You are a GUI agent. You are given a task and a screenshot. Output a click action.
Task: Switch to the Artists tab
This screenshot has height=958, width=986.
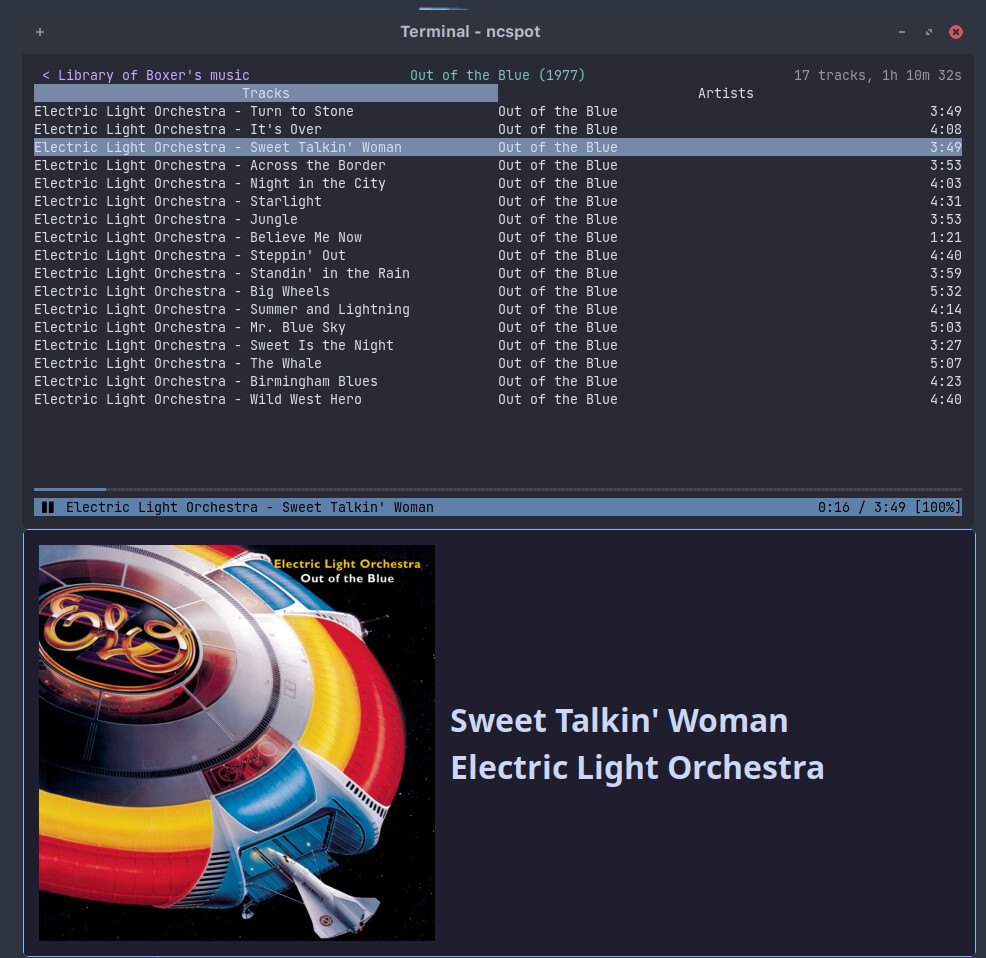coord(726,93)
